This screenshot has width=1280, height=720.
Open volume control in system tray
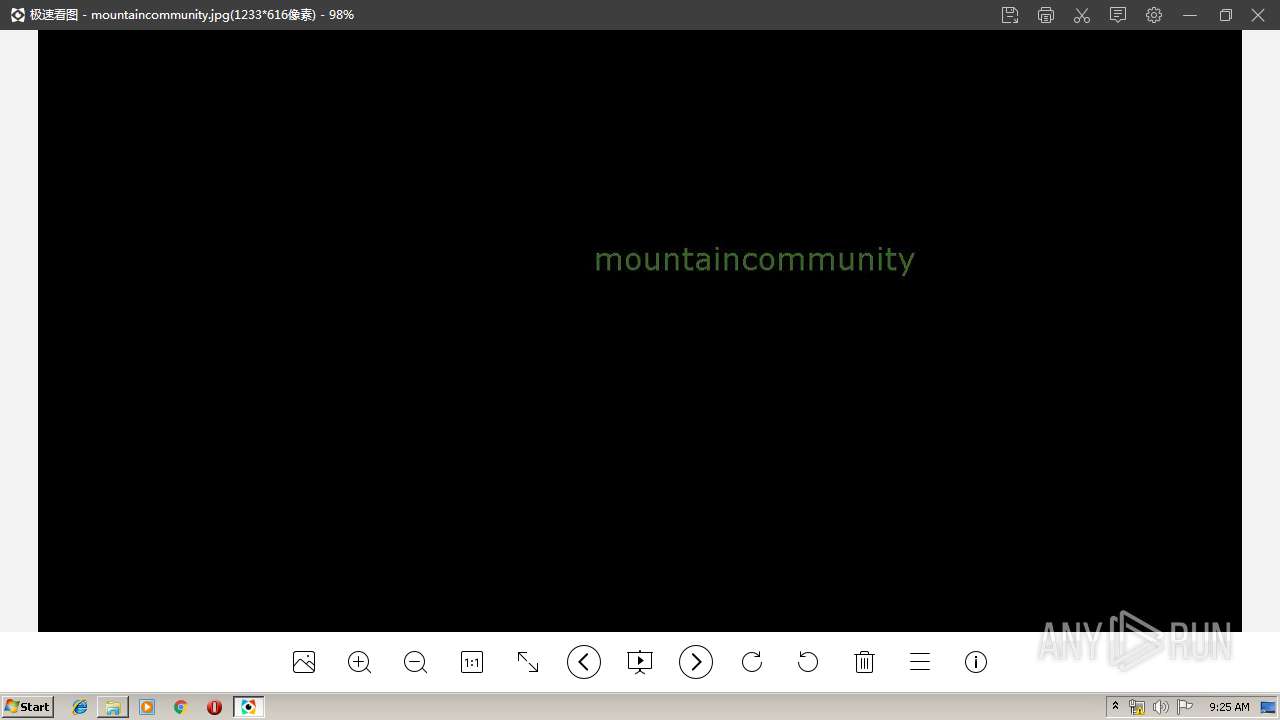pyautogui.click(x=1160, y=707)
